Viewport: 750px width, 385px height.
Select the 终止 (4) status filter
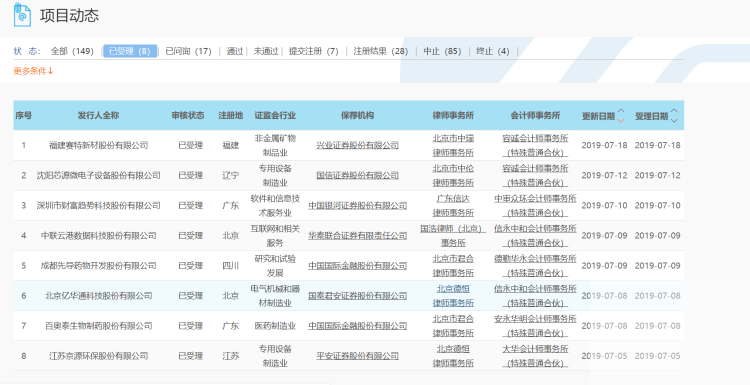[x=493, y=51]
